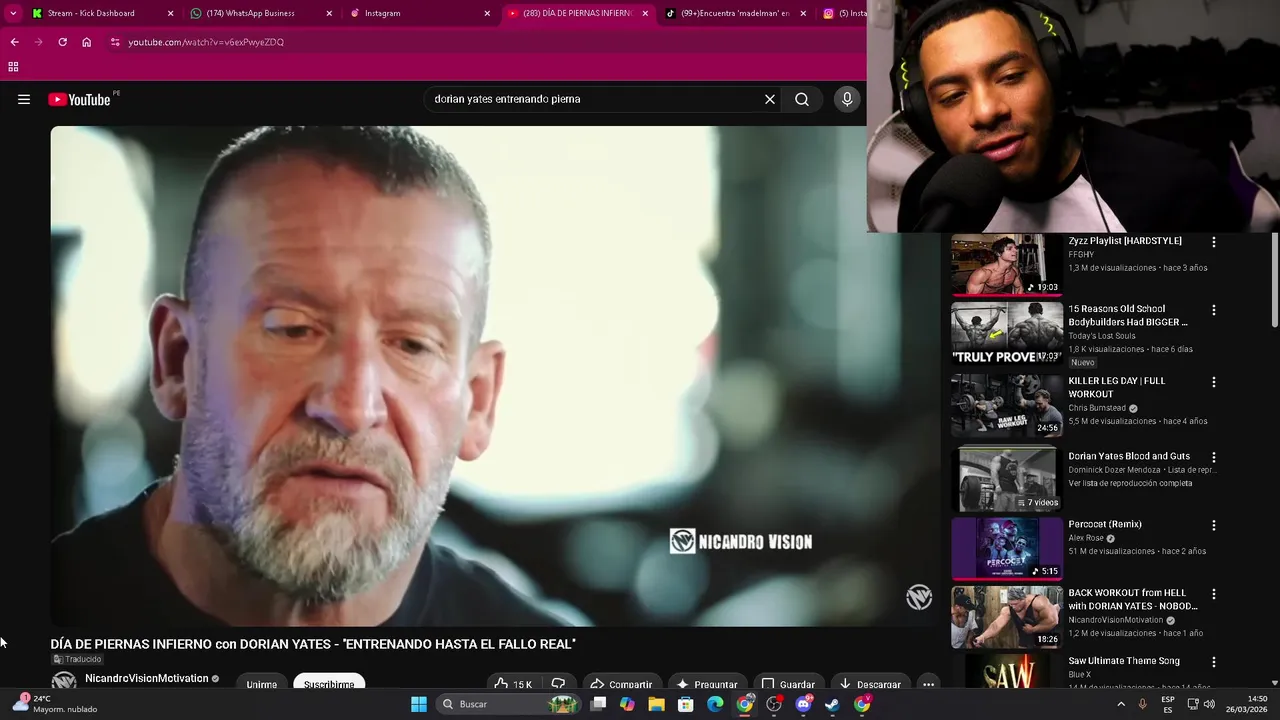
Task: View site information icon beside URL
Action: [115, 42]
